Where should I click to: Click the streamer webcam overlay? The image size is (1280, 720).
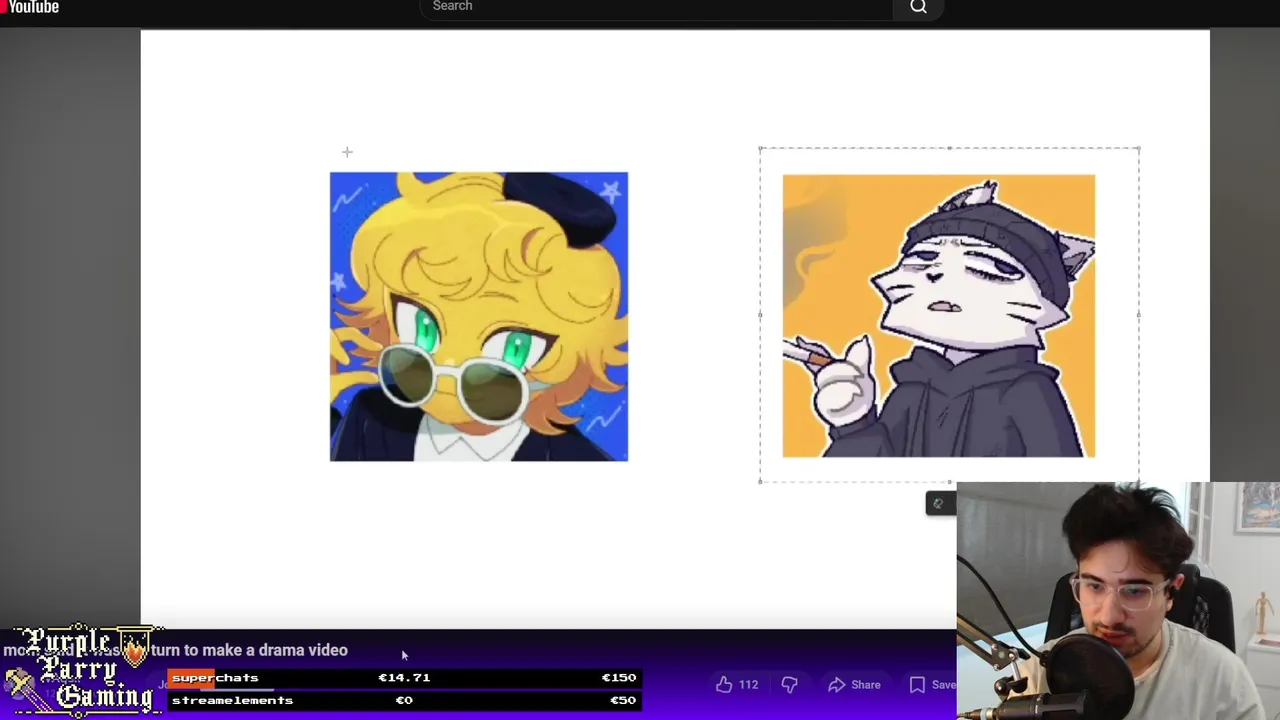click(x=1118, y=601)
